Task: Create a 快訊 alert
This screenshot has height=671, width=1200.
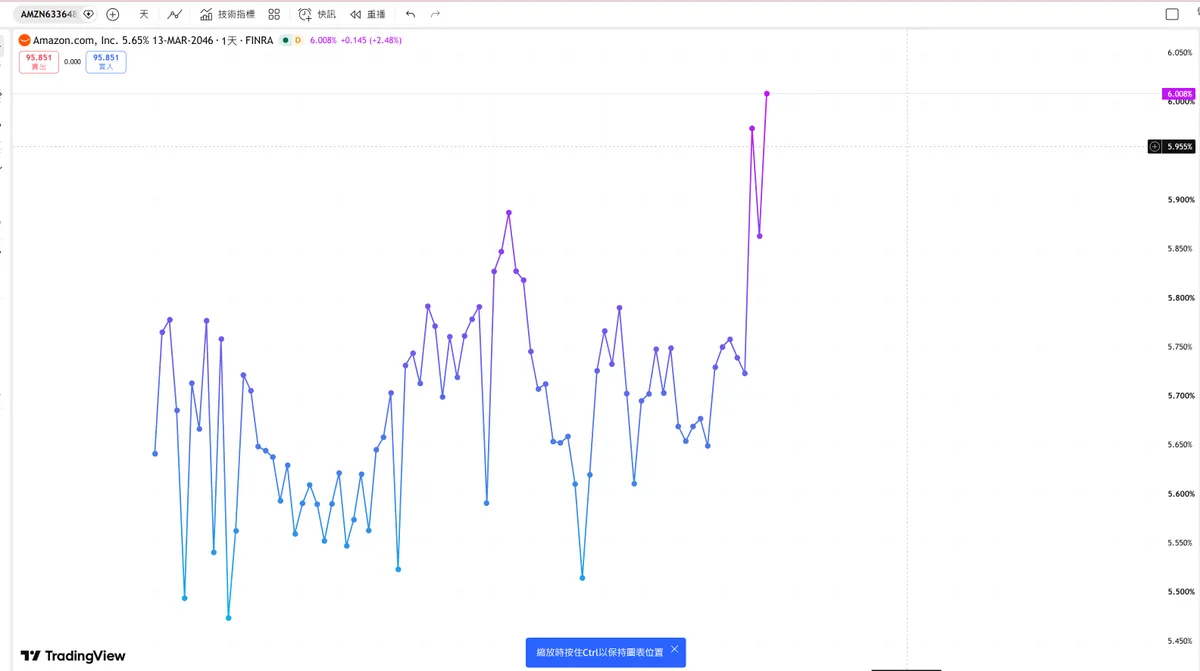Action: [x=317, y=14]
